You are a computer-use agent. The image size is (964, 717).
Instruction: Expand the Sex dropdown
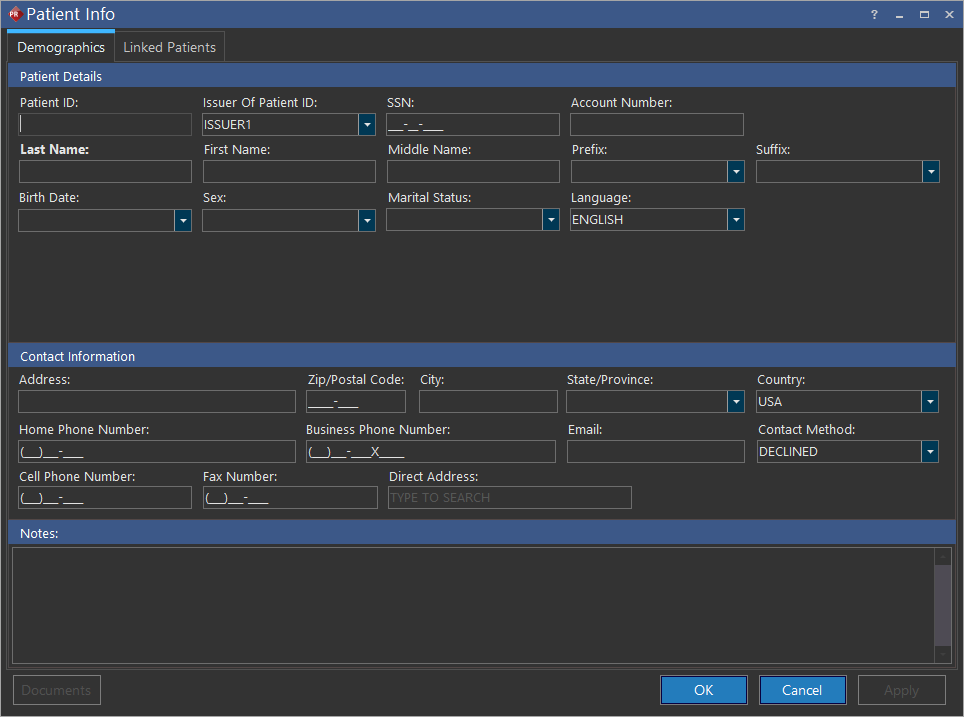point(367,220)
